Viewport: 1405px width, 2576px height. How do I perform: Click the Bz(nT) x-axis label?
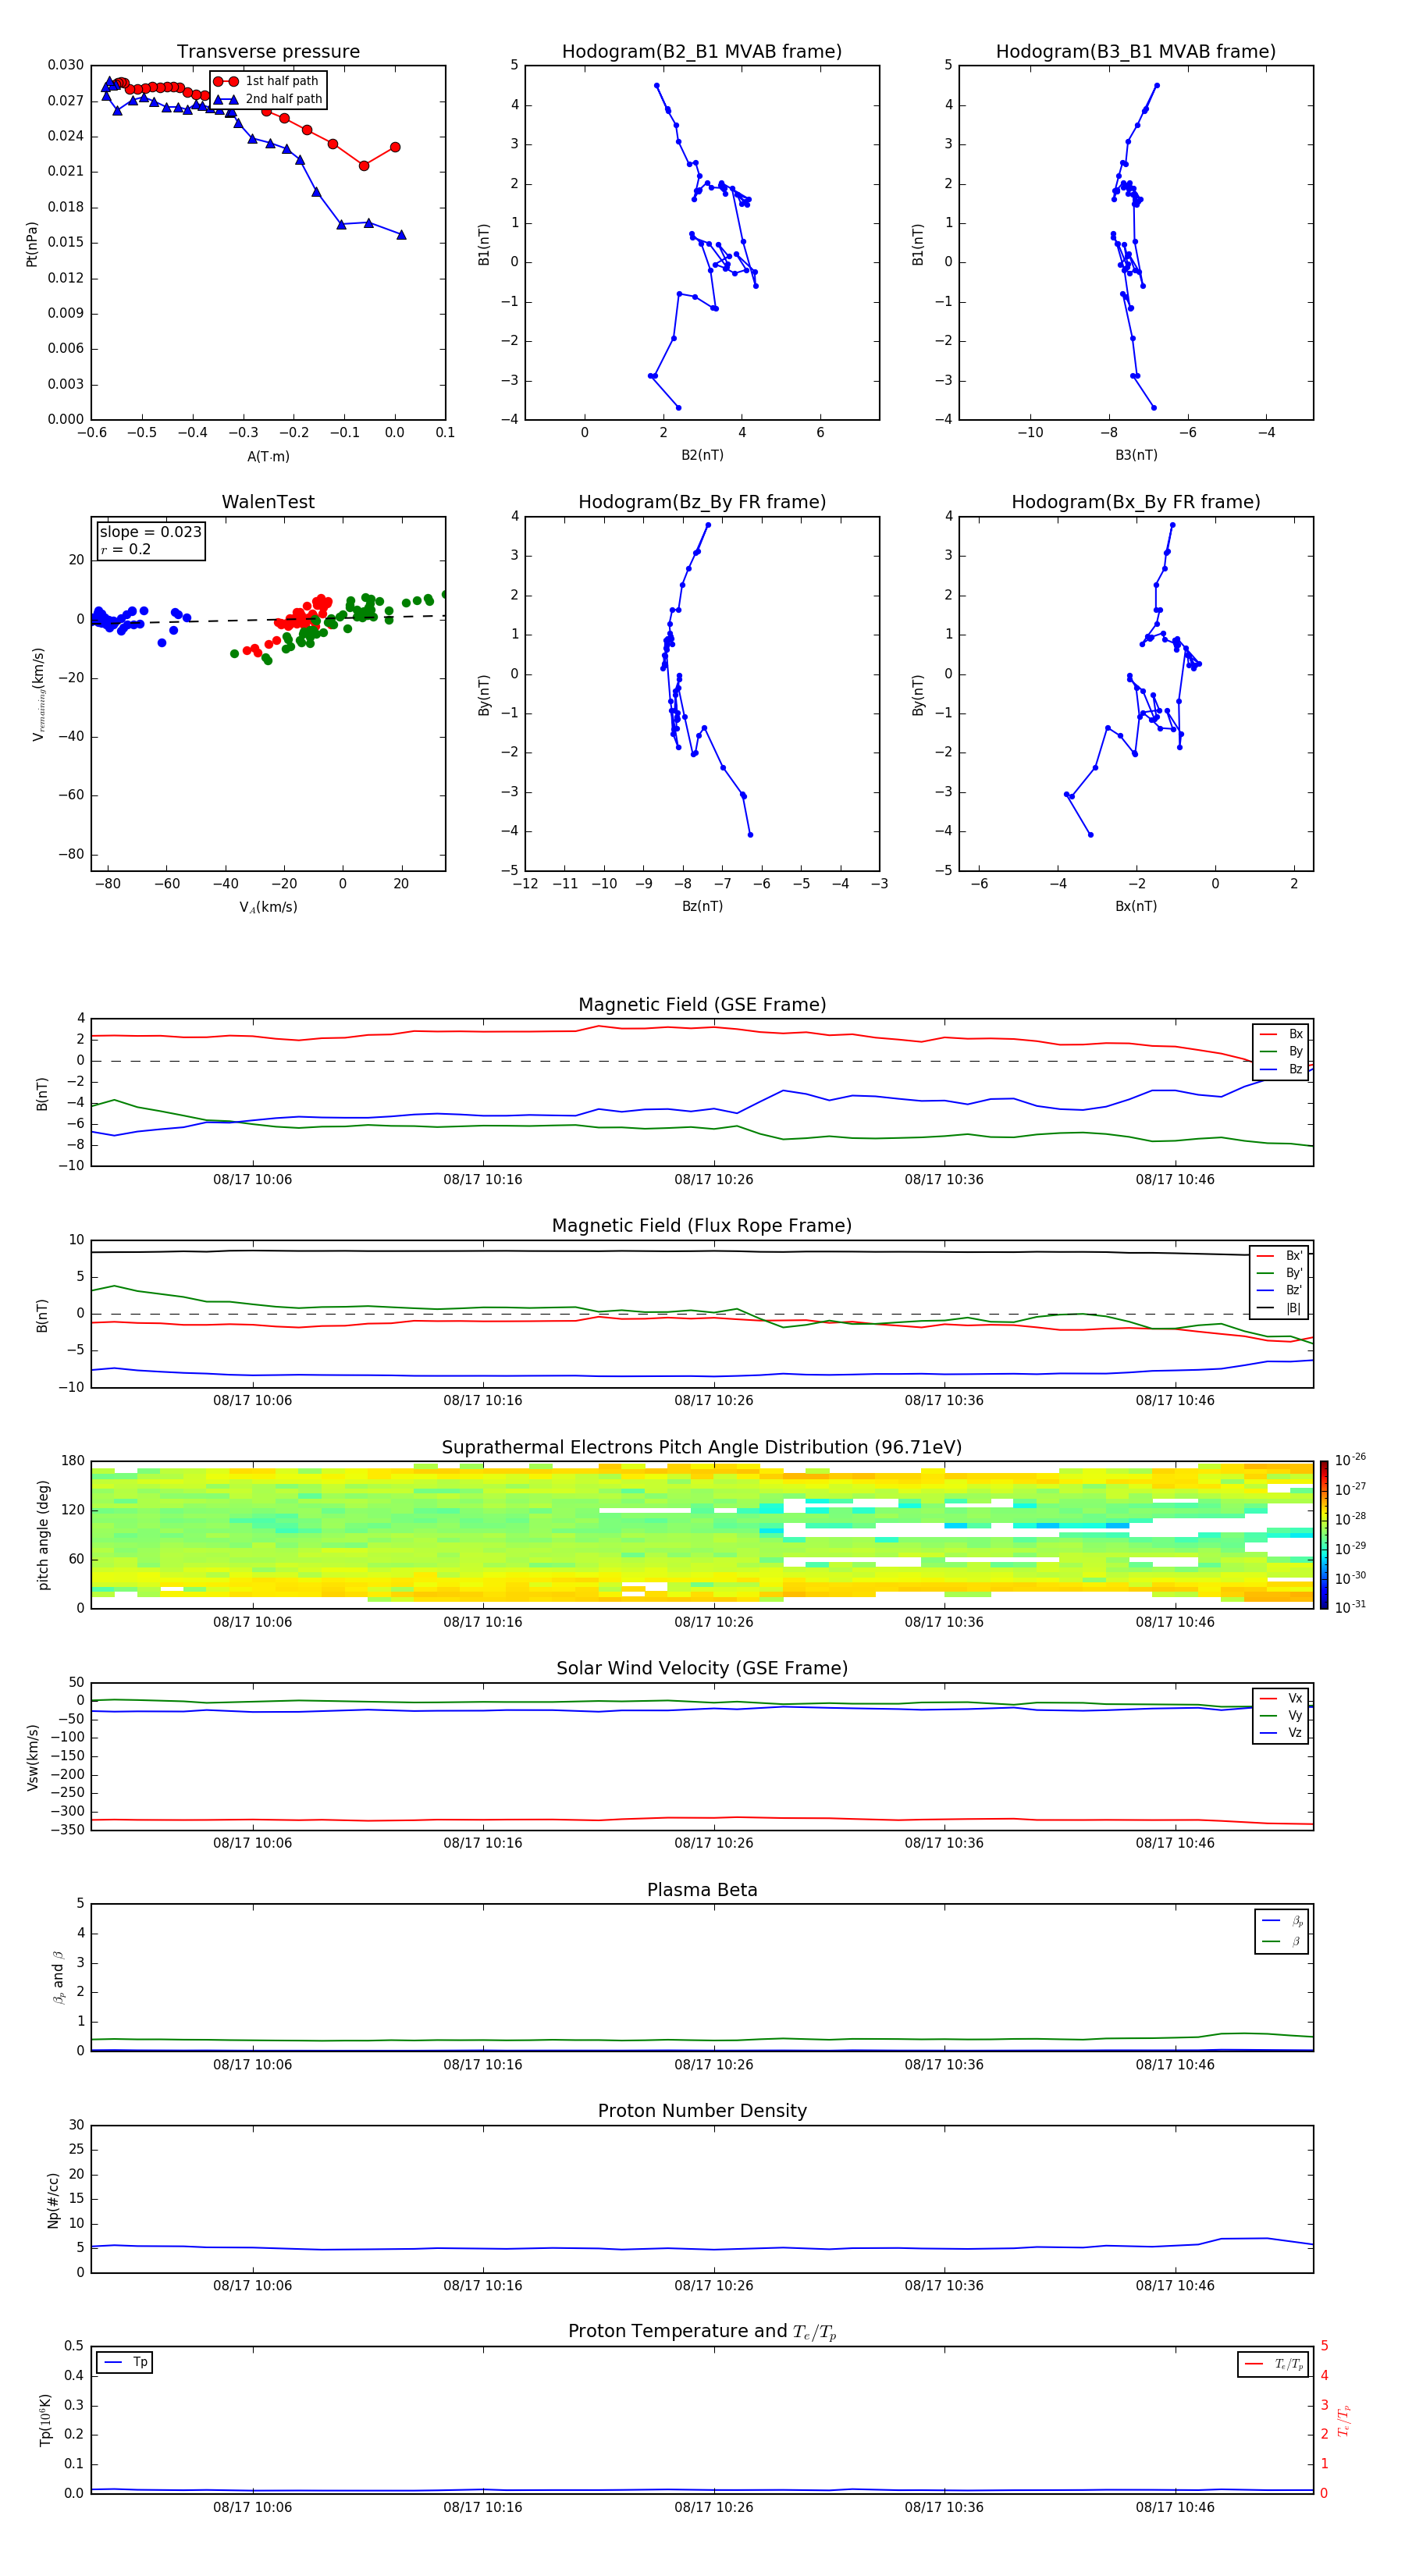702,906
